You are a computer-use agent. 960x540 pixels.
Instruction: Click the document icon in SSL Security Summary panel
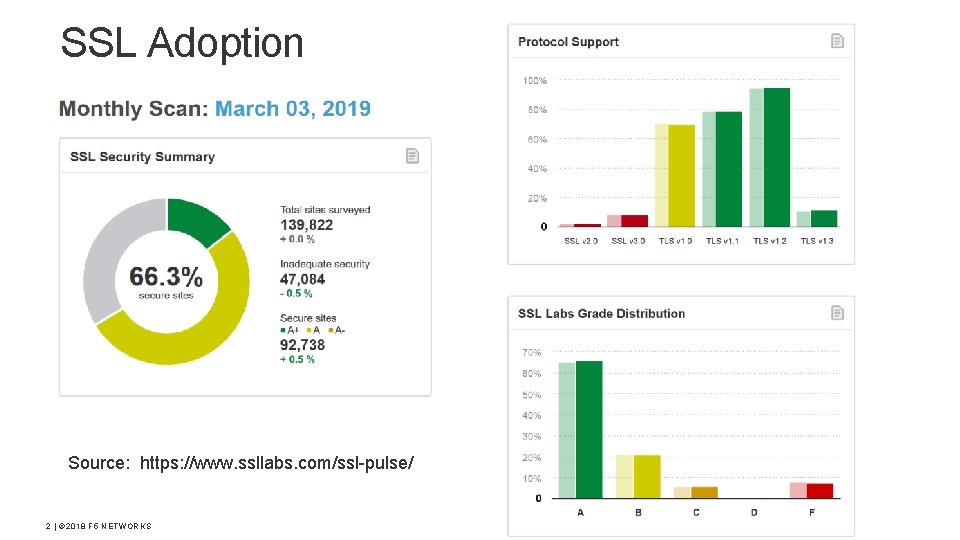coord(413,156)
